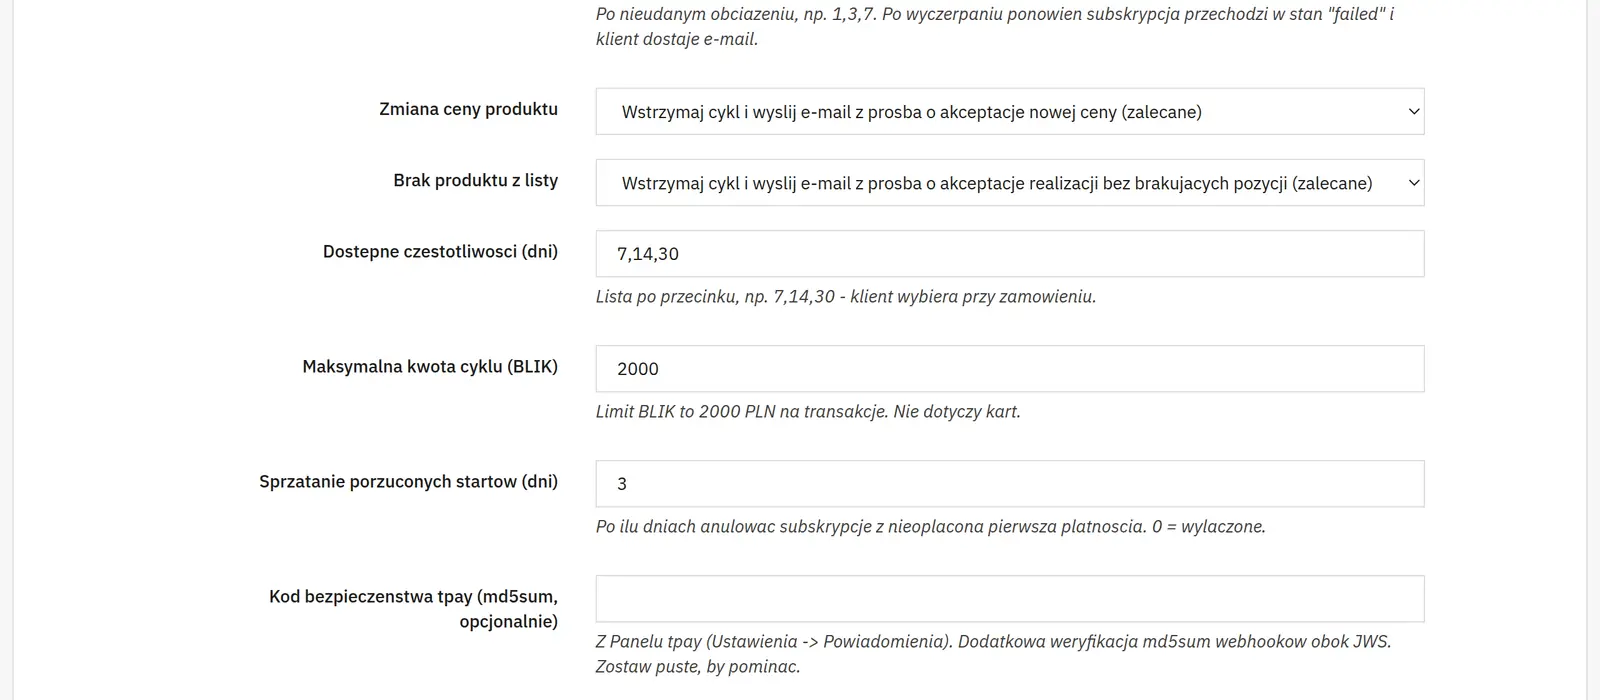This screenshot has height=700, width=1600.
Task: Open the Brak produktu z listy dropdown
Action: pyautogui.click(x=1010, y=183)
